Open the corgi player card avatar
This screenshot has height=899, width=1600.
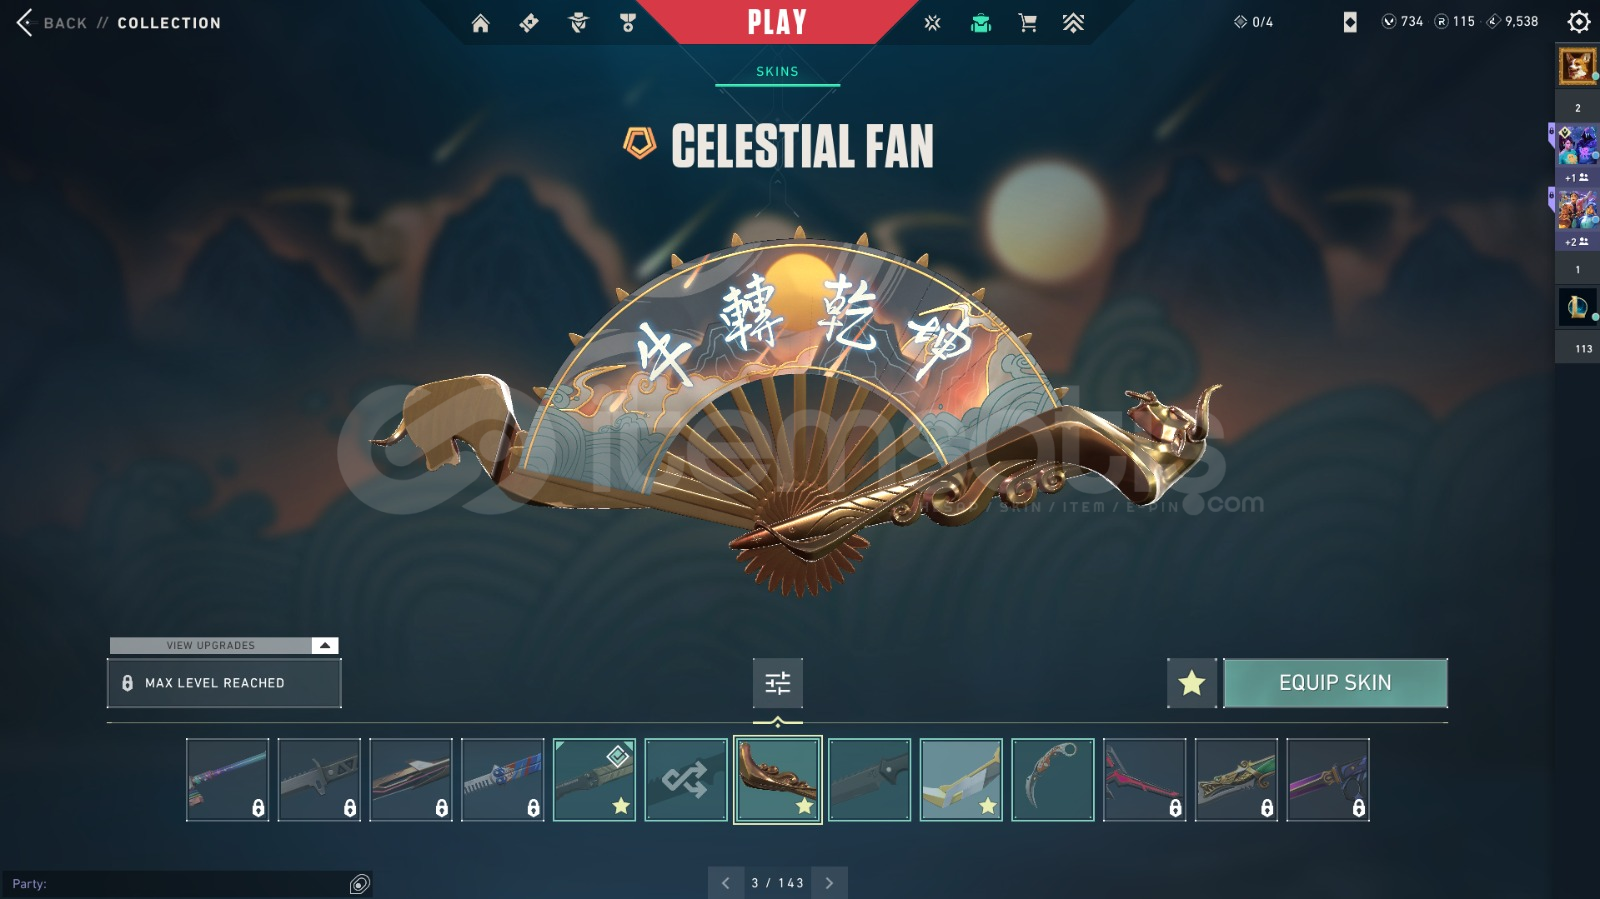(1577, 67)
